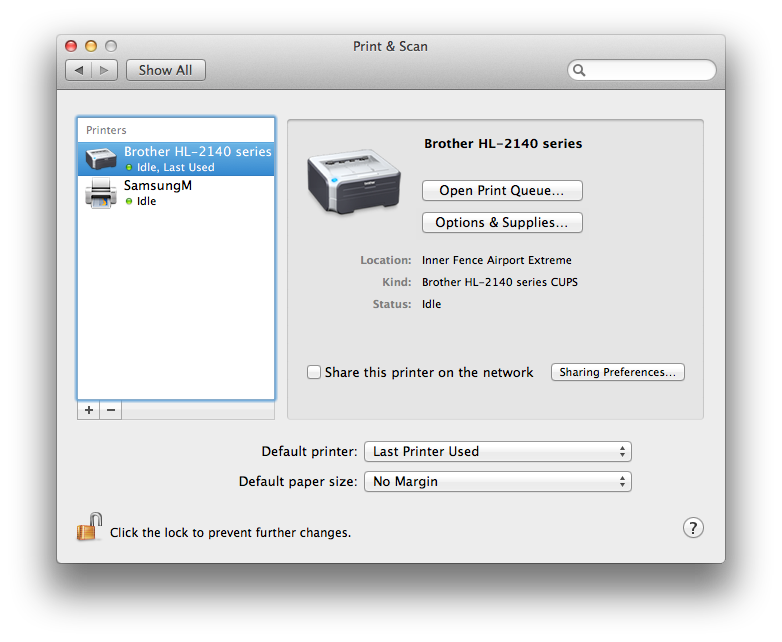This screenshot has width=782, height=642.
Task: Click the yellow minimize window button
Action: pos(91,46)
